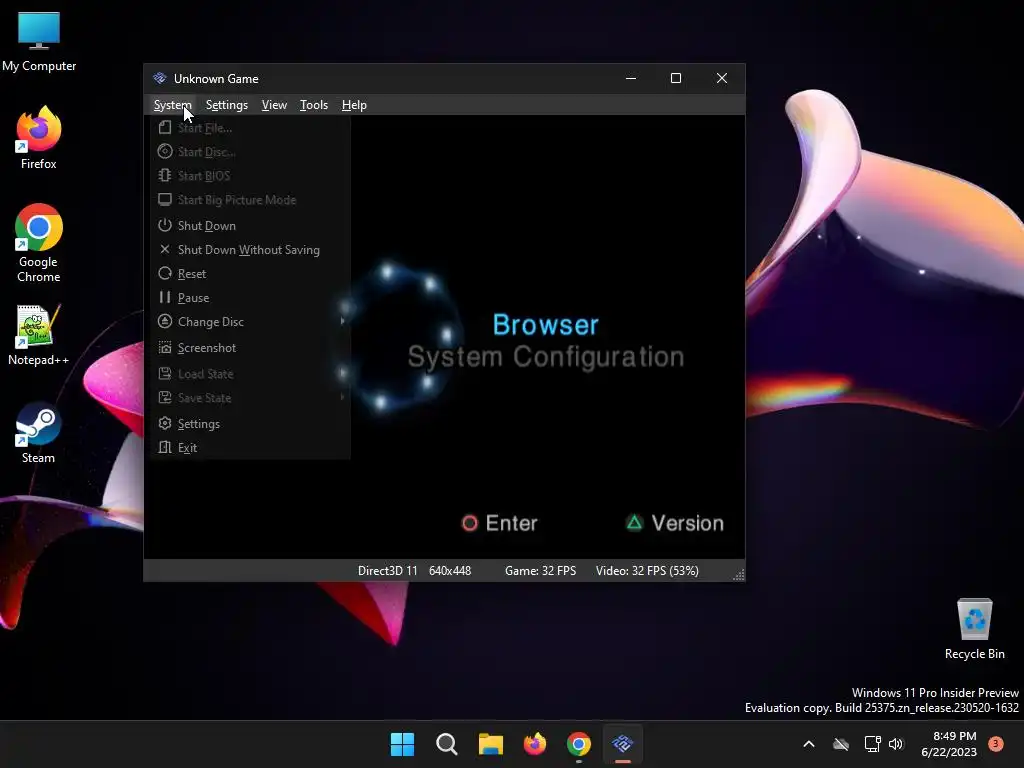Viewport: 1024px width, 768px height.
Task: Click the window resize grip corner
Action: point(739,575)
